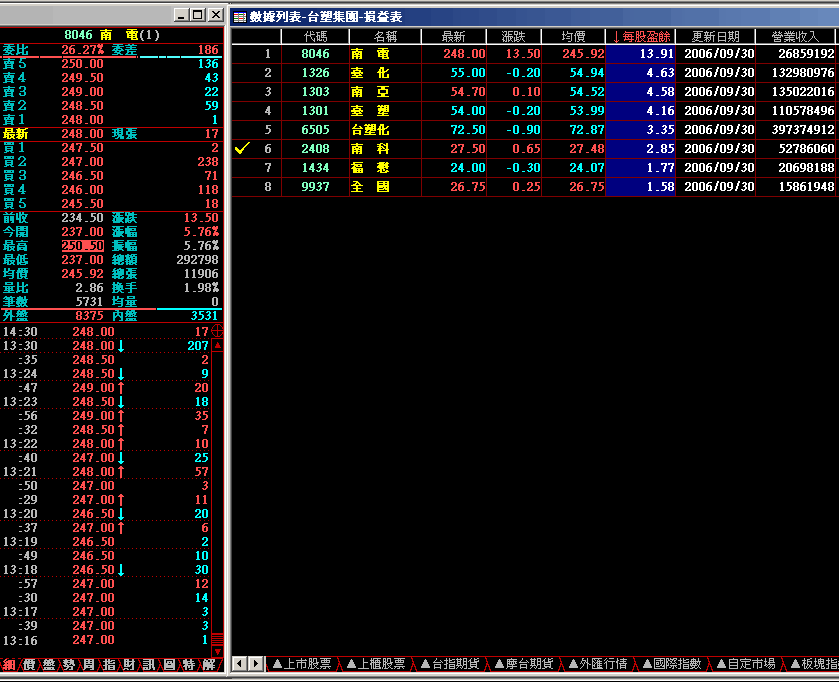Toggle sort on 每股盈餘 column header
839x682 pixels.
[x=641, y=36]
